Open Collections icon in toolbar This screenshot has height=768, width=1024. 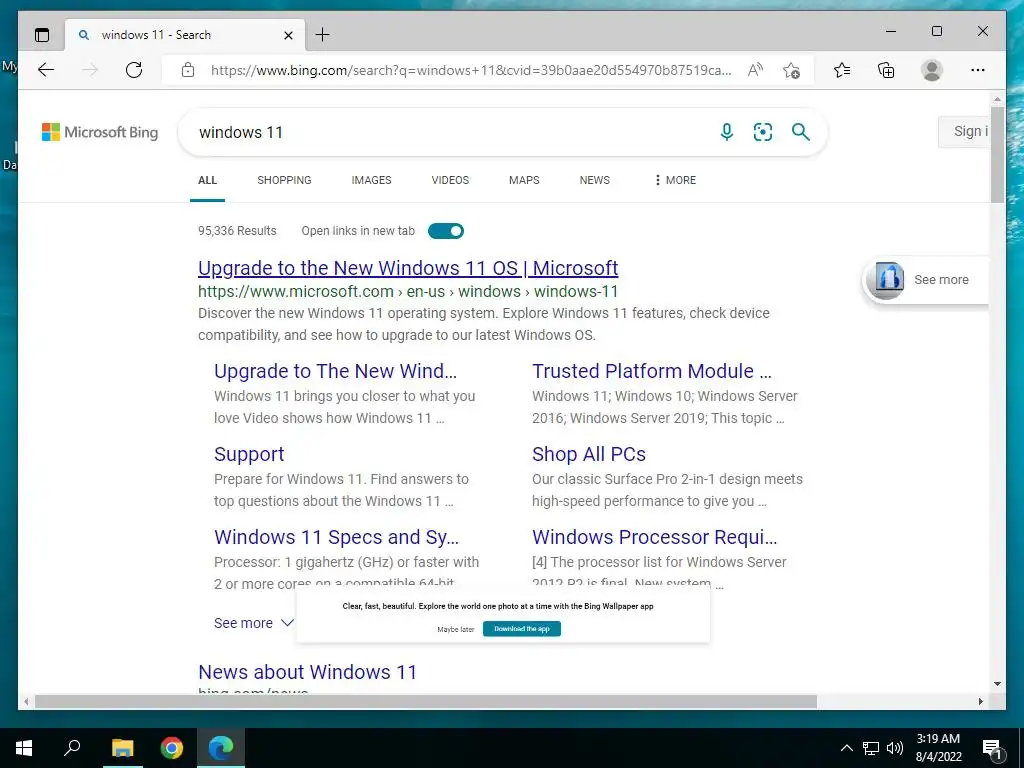click(886, 70)
